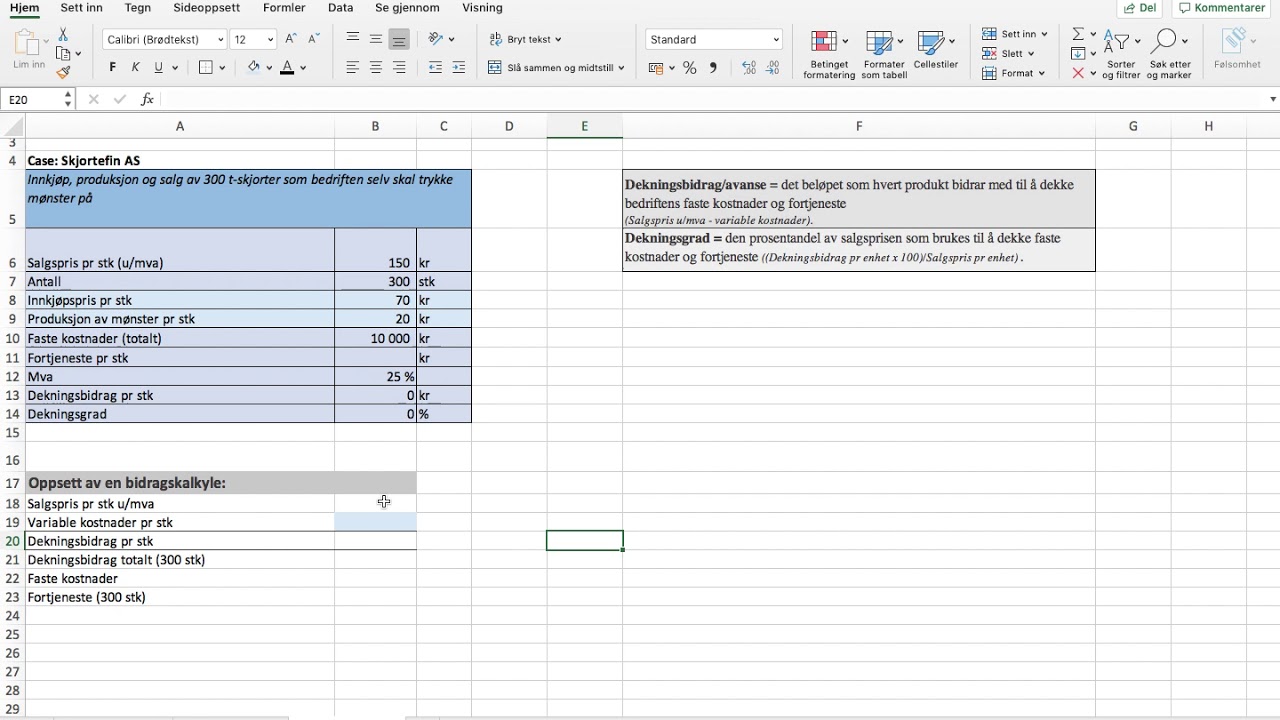Image resolution: width=1280 pixels, height=720 pixels.
Task: Align text left horizontally
Action: click(x=353, y=68)
